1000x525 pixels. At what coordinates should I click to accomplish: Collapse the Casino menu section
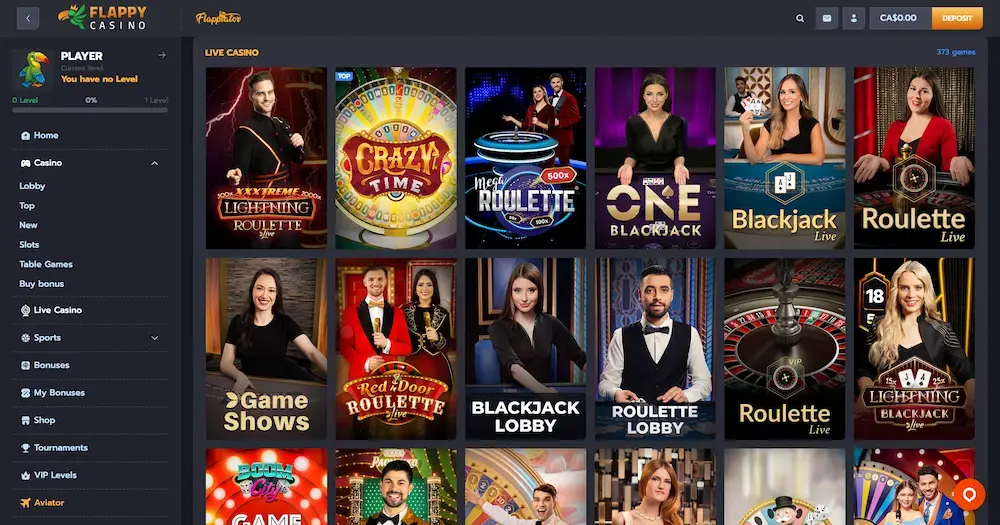pyautogui.click(x=154, y=163)
